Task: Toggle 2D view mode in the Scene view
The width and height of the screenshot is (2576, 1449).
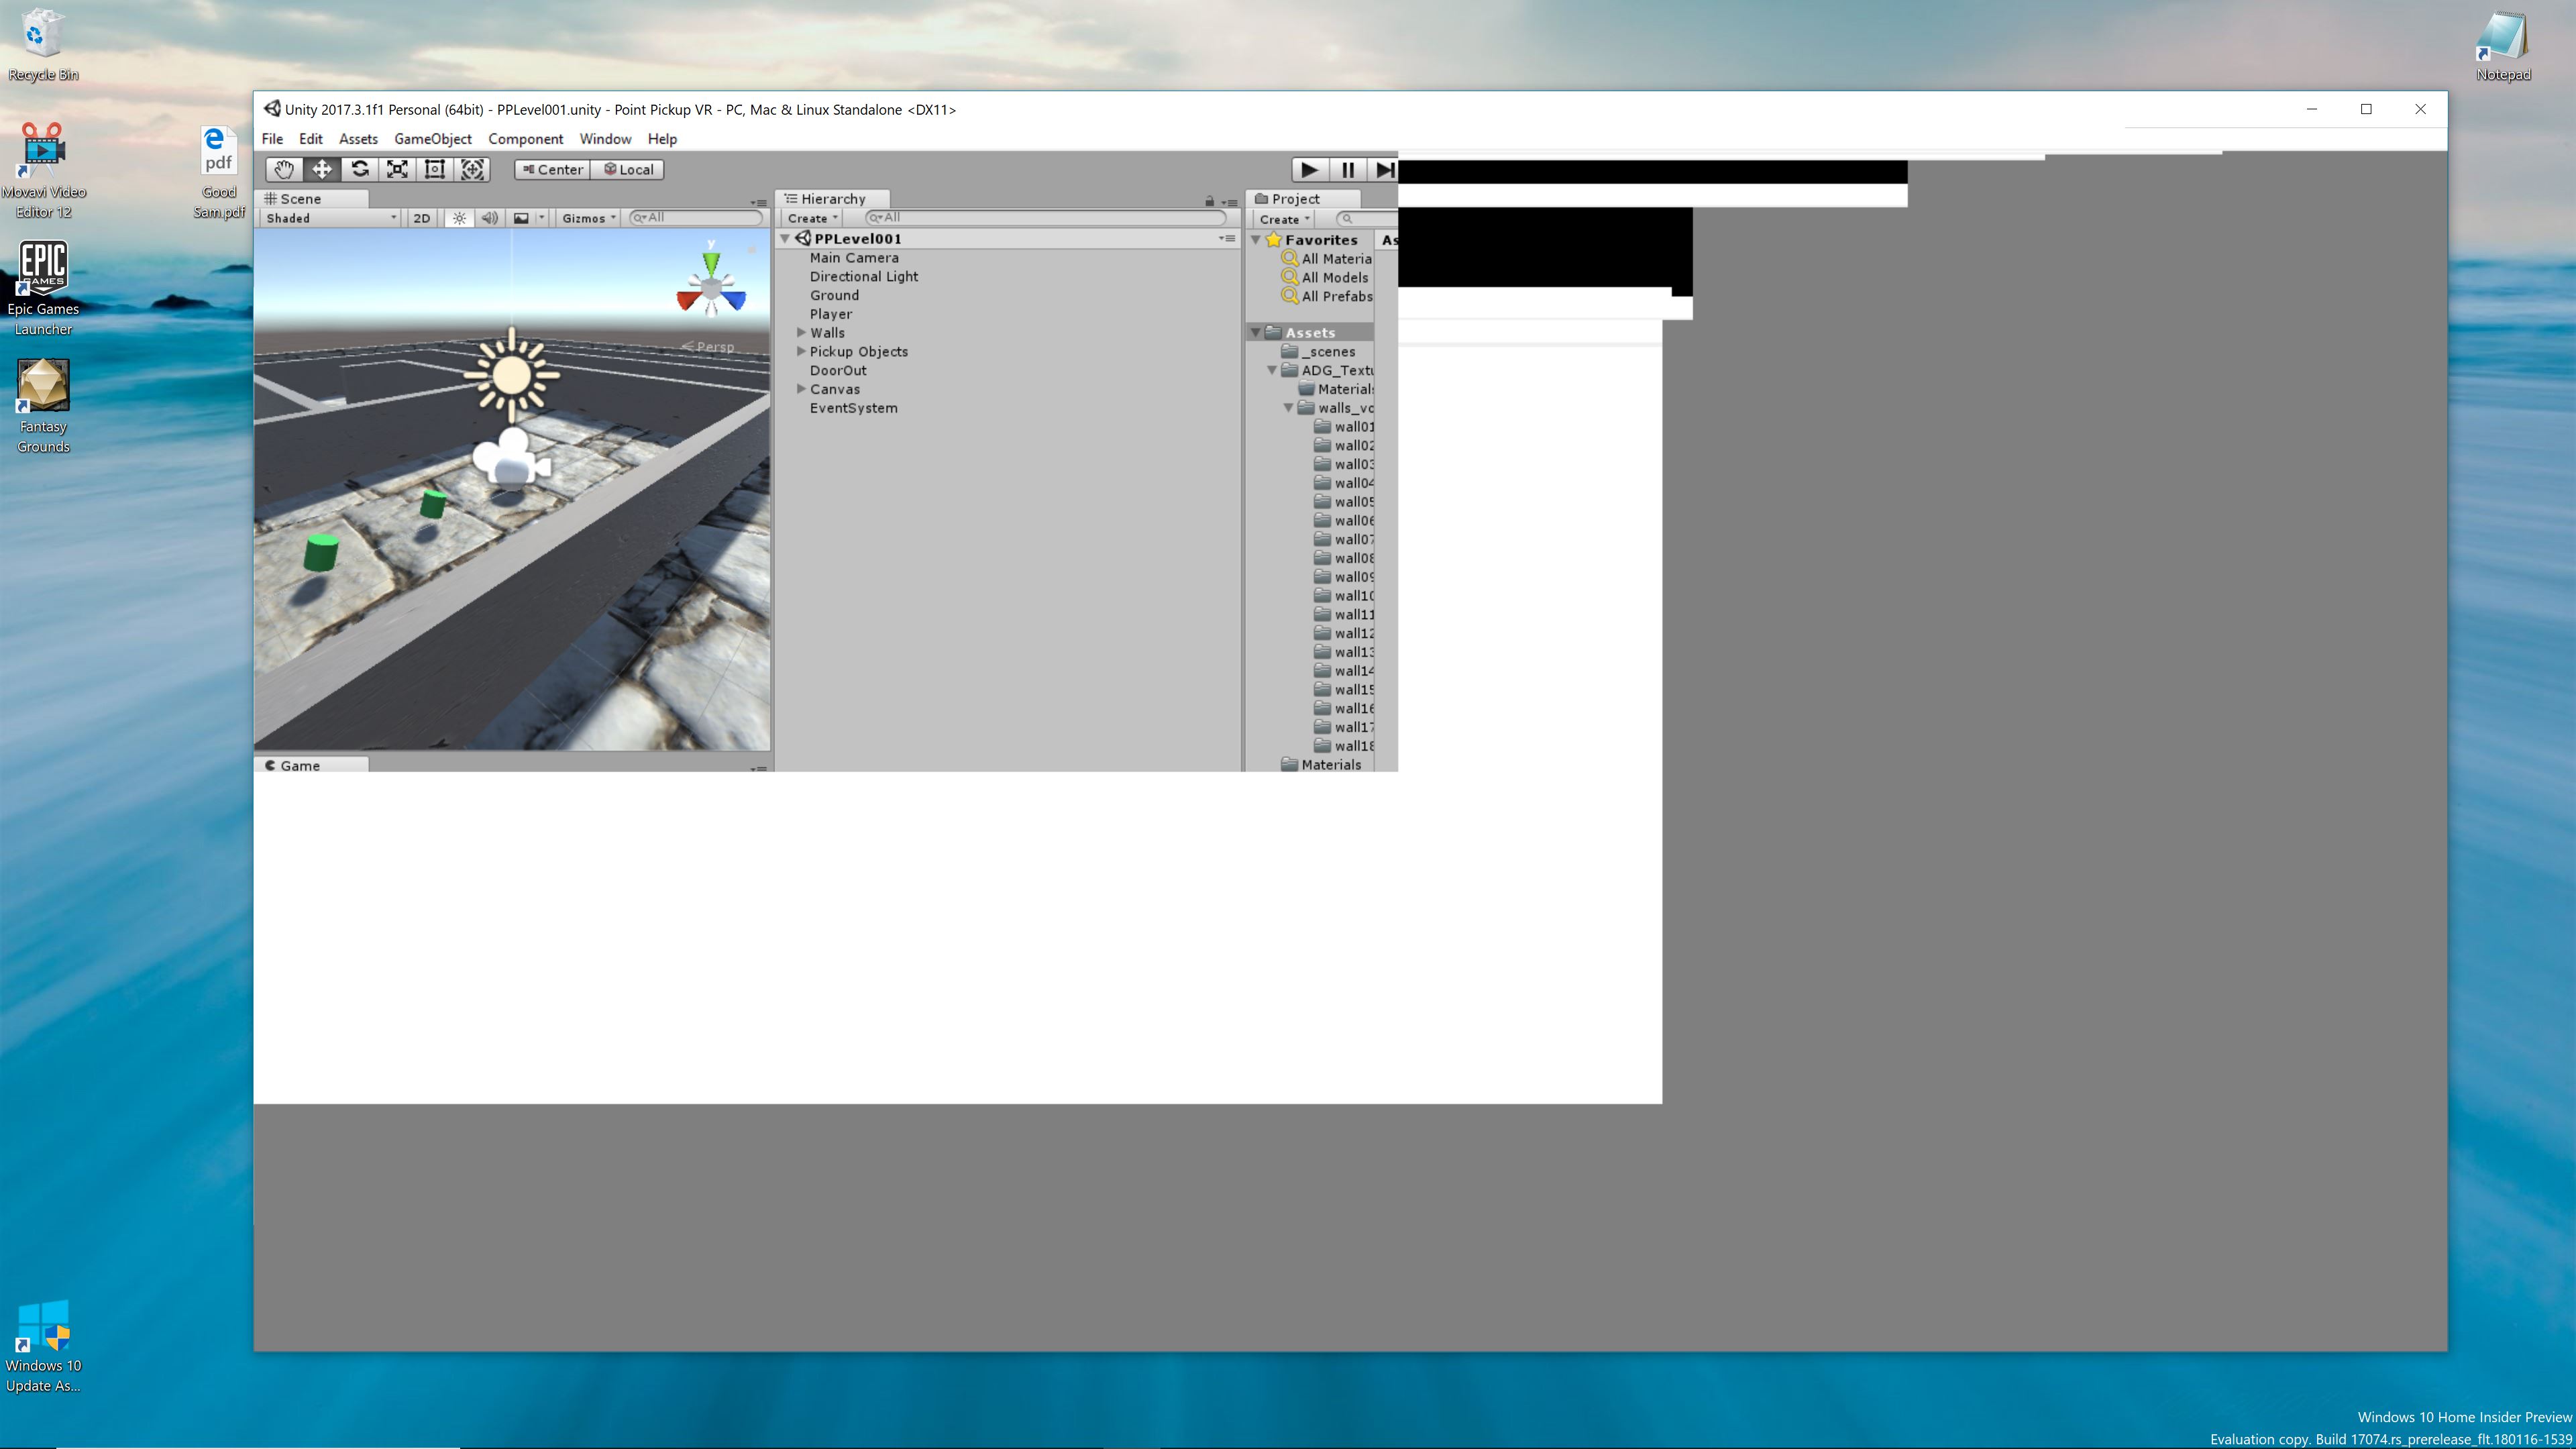Action: [x=421, y=217]
